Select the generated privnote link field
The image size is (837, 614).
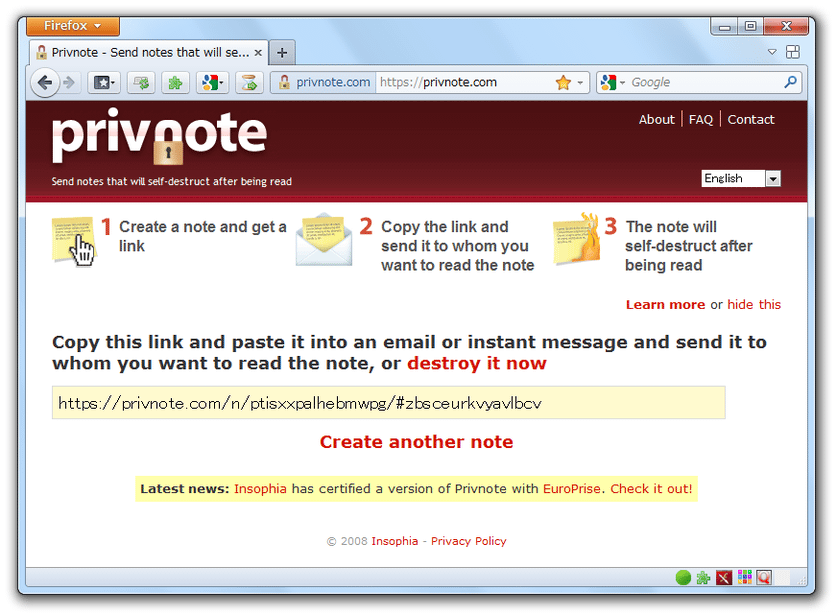click(389, 403)
